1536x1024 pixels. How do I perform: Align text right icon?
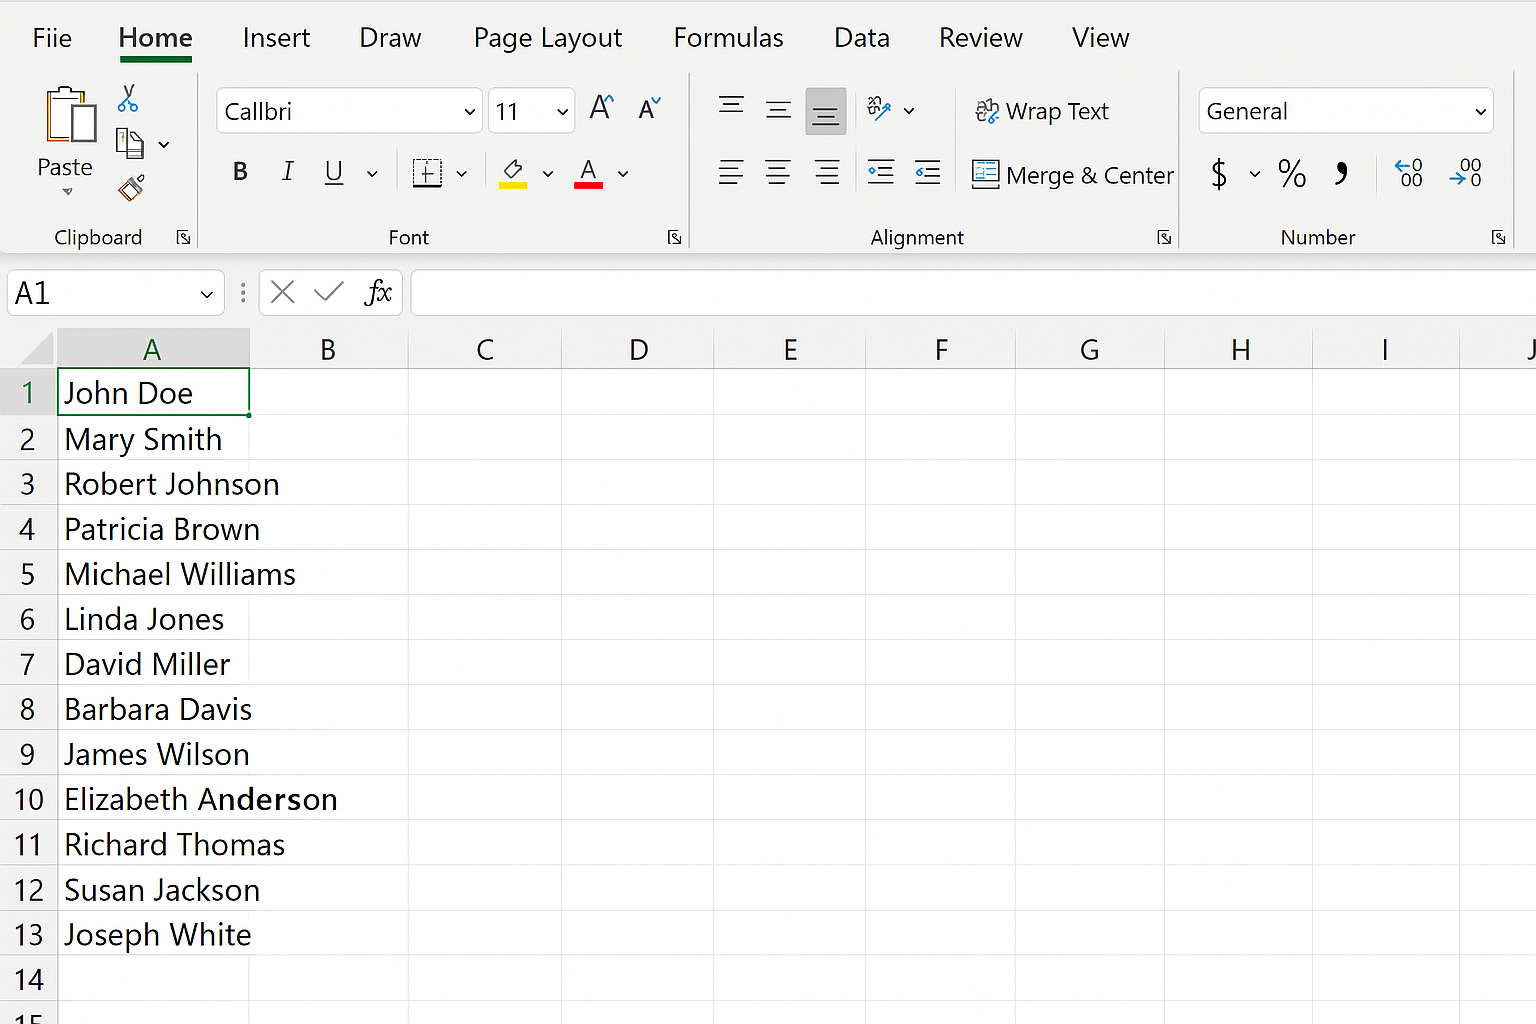pyautogui.click(x=826, y=173)
